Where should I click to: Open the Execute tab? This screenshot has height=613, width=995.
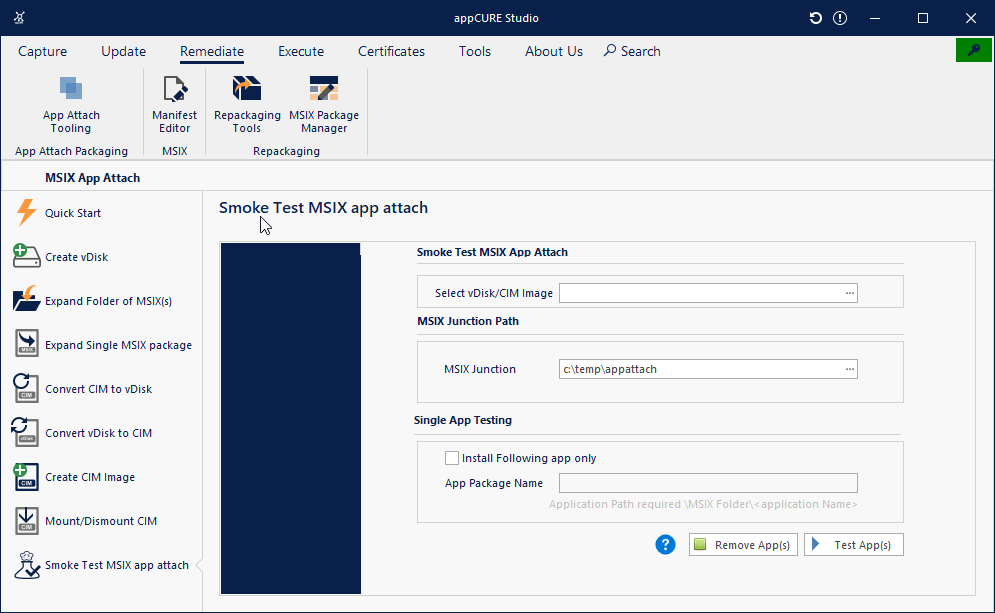click(301, 51)
